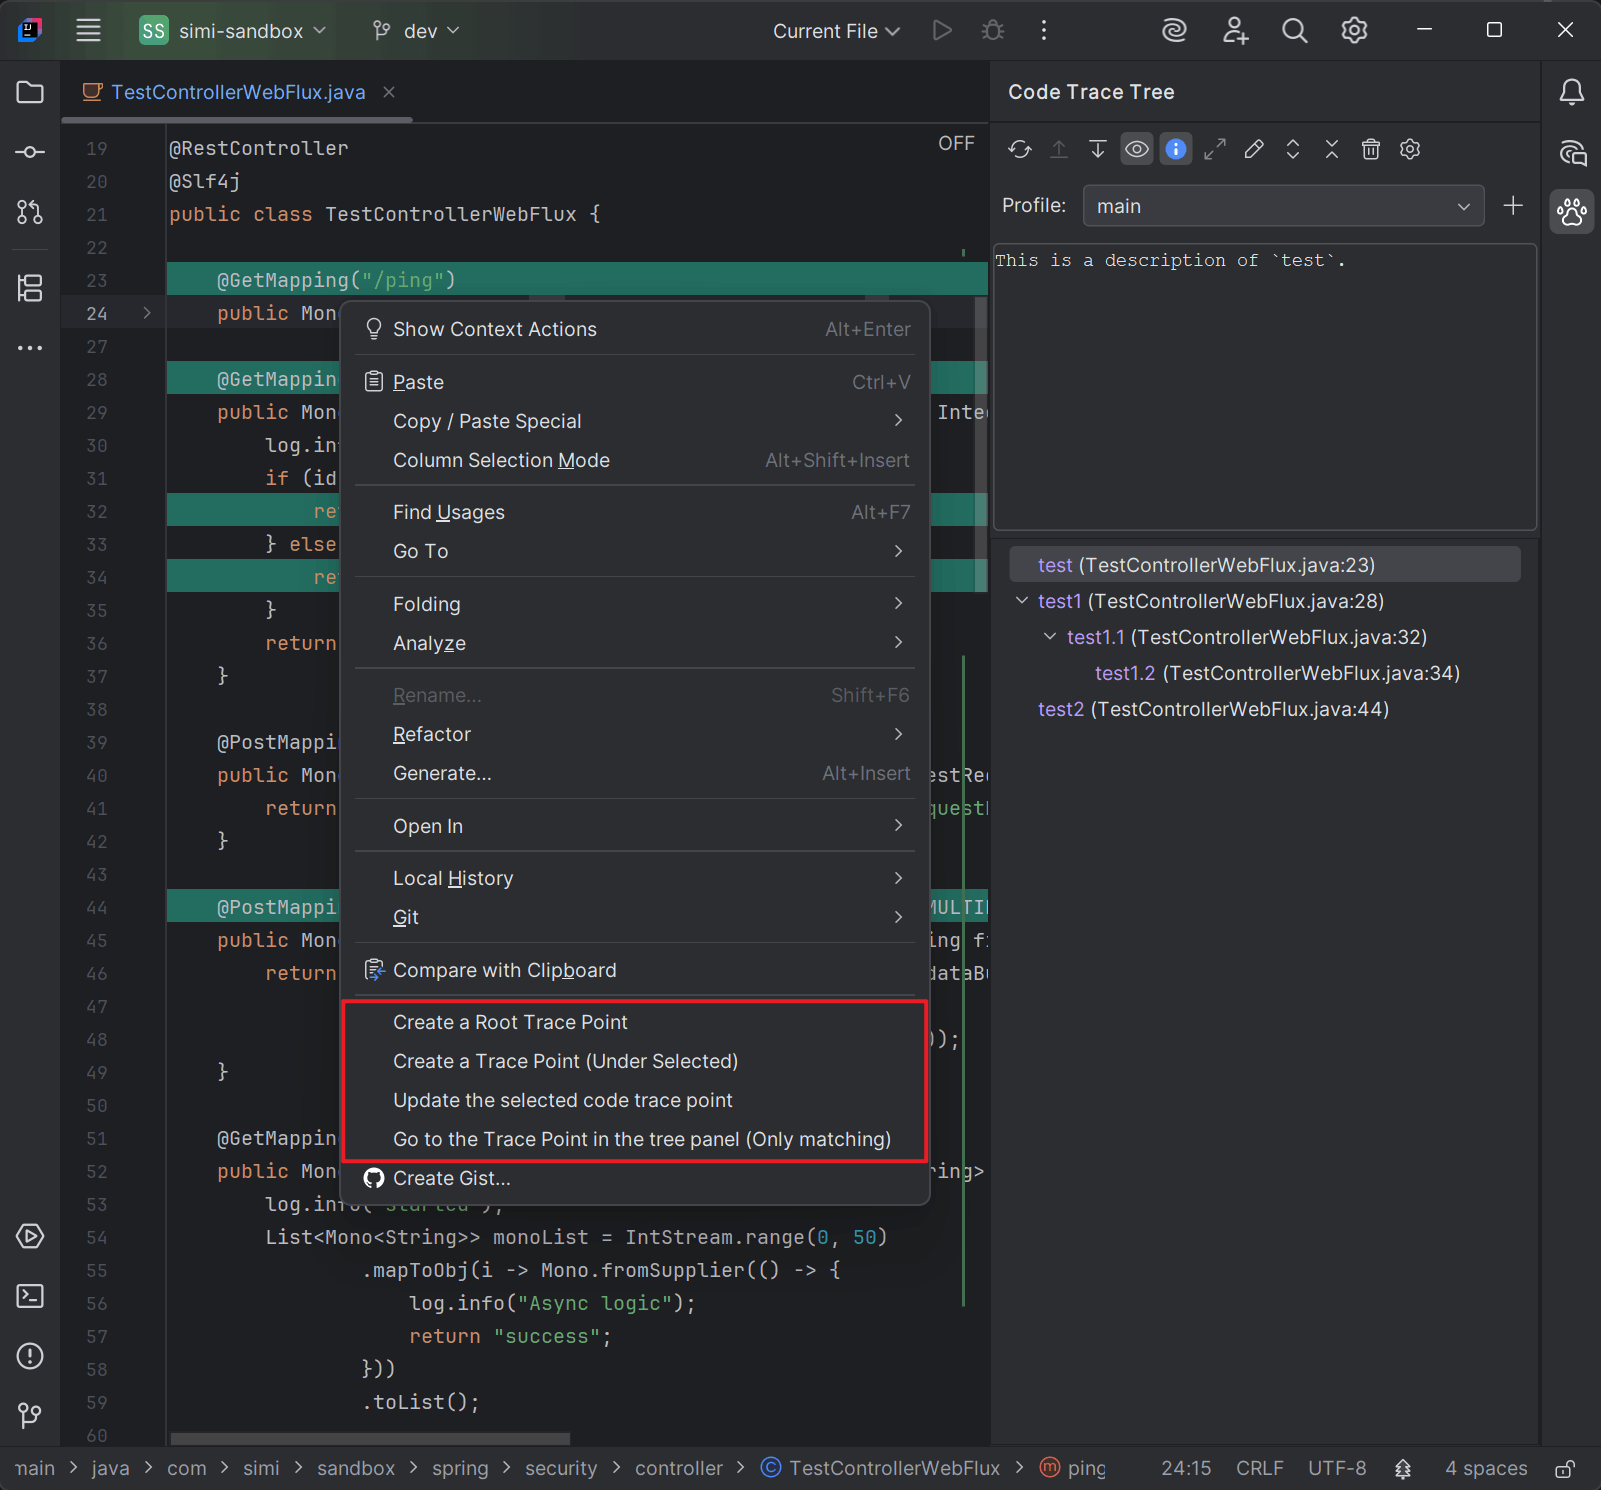
Task: Open the Profile main dropdown
Action: [1283, 206]
